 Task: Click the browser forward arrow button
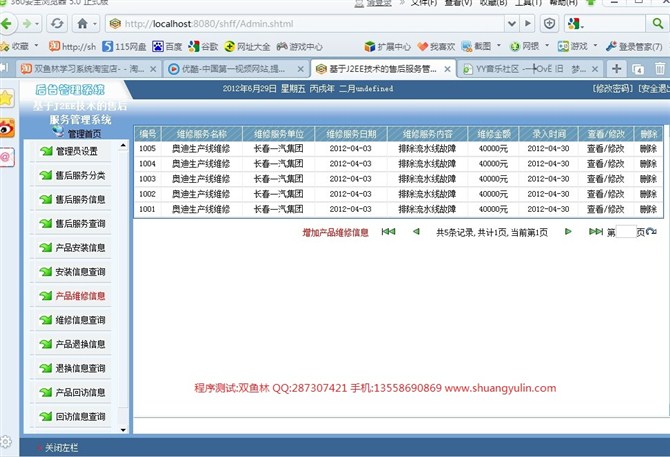(27, 23)
